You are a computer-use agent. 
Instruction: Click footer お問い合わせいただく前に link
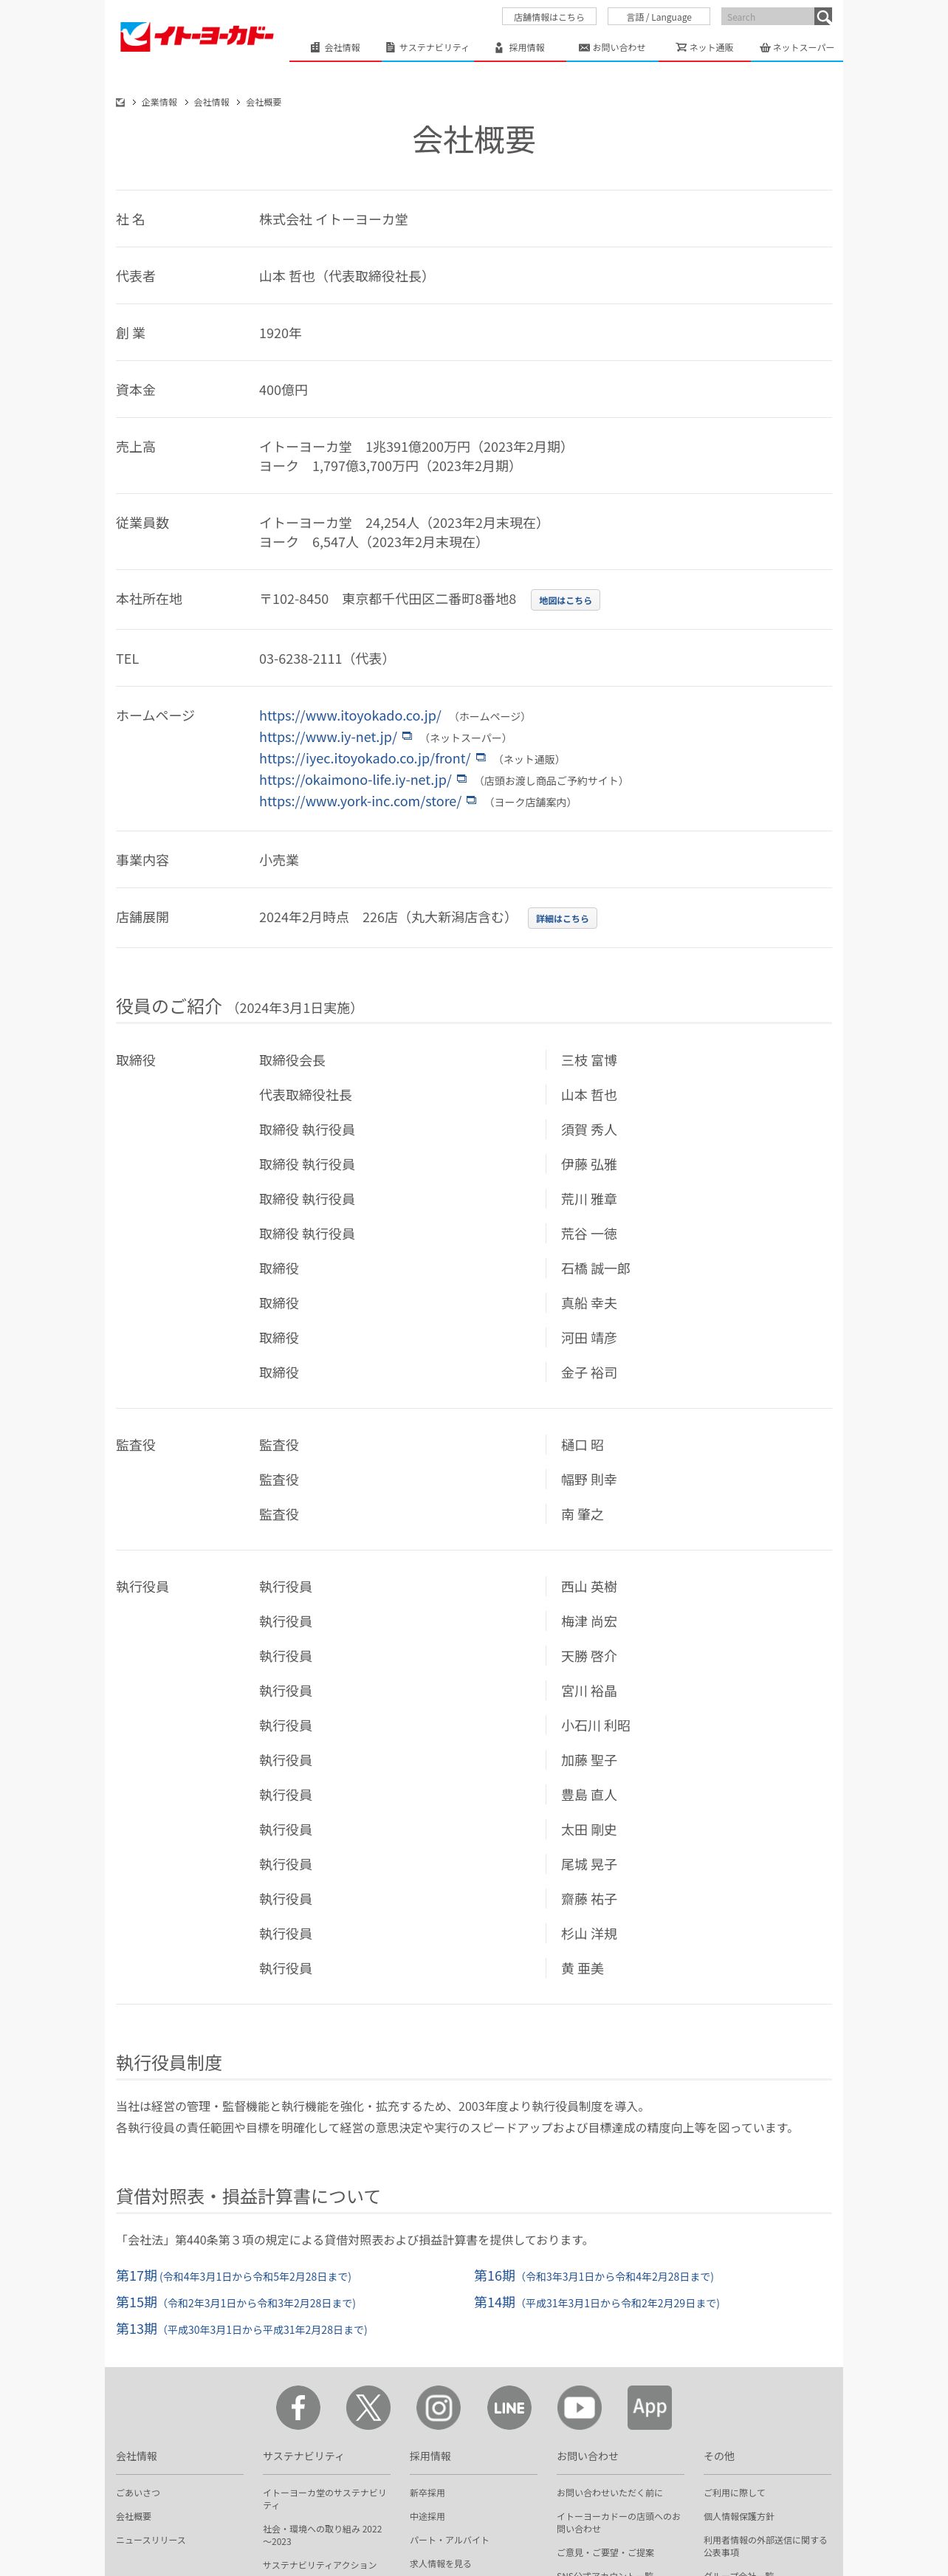609,2492
